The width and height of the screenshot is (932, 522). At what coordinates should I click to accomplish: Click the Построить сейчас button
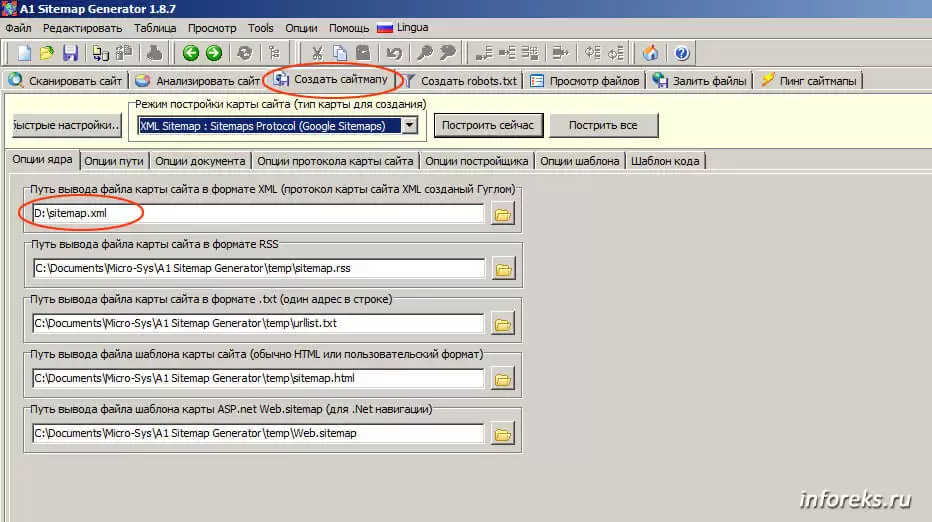[x=490, y=125]
